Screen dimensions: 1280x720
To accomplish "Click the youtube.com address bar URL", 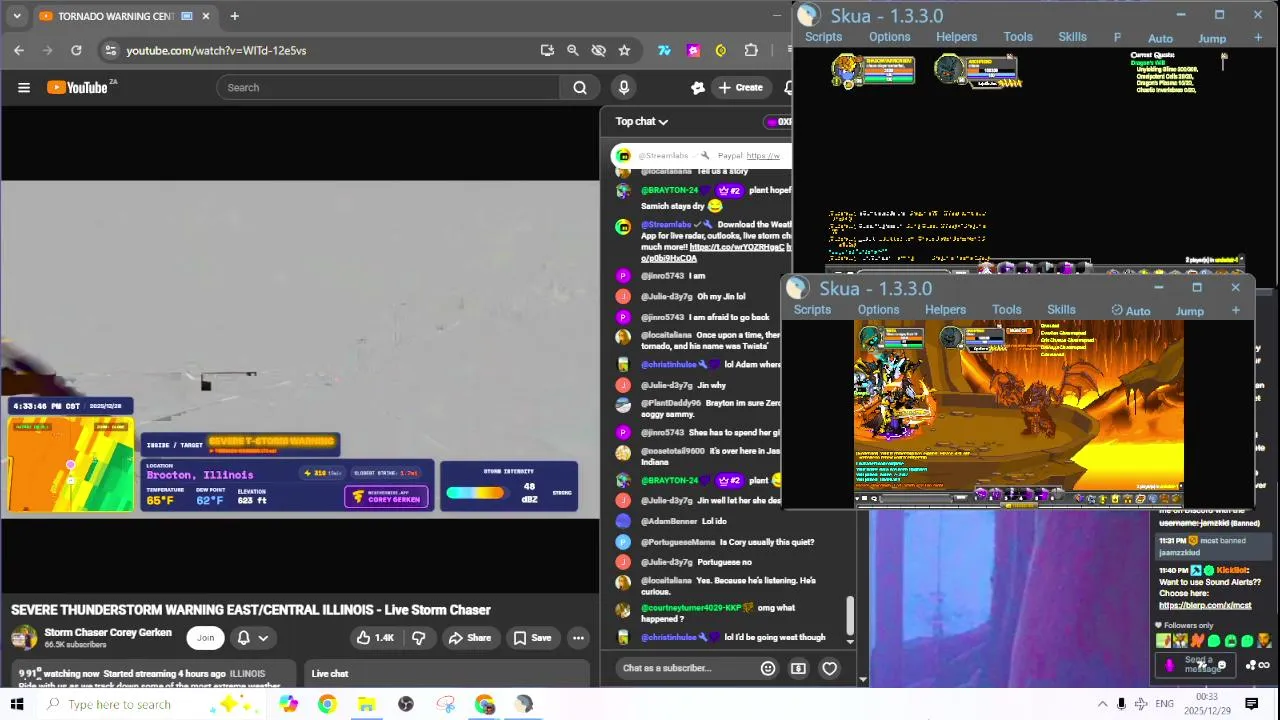I will click(216, 50).
